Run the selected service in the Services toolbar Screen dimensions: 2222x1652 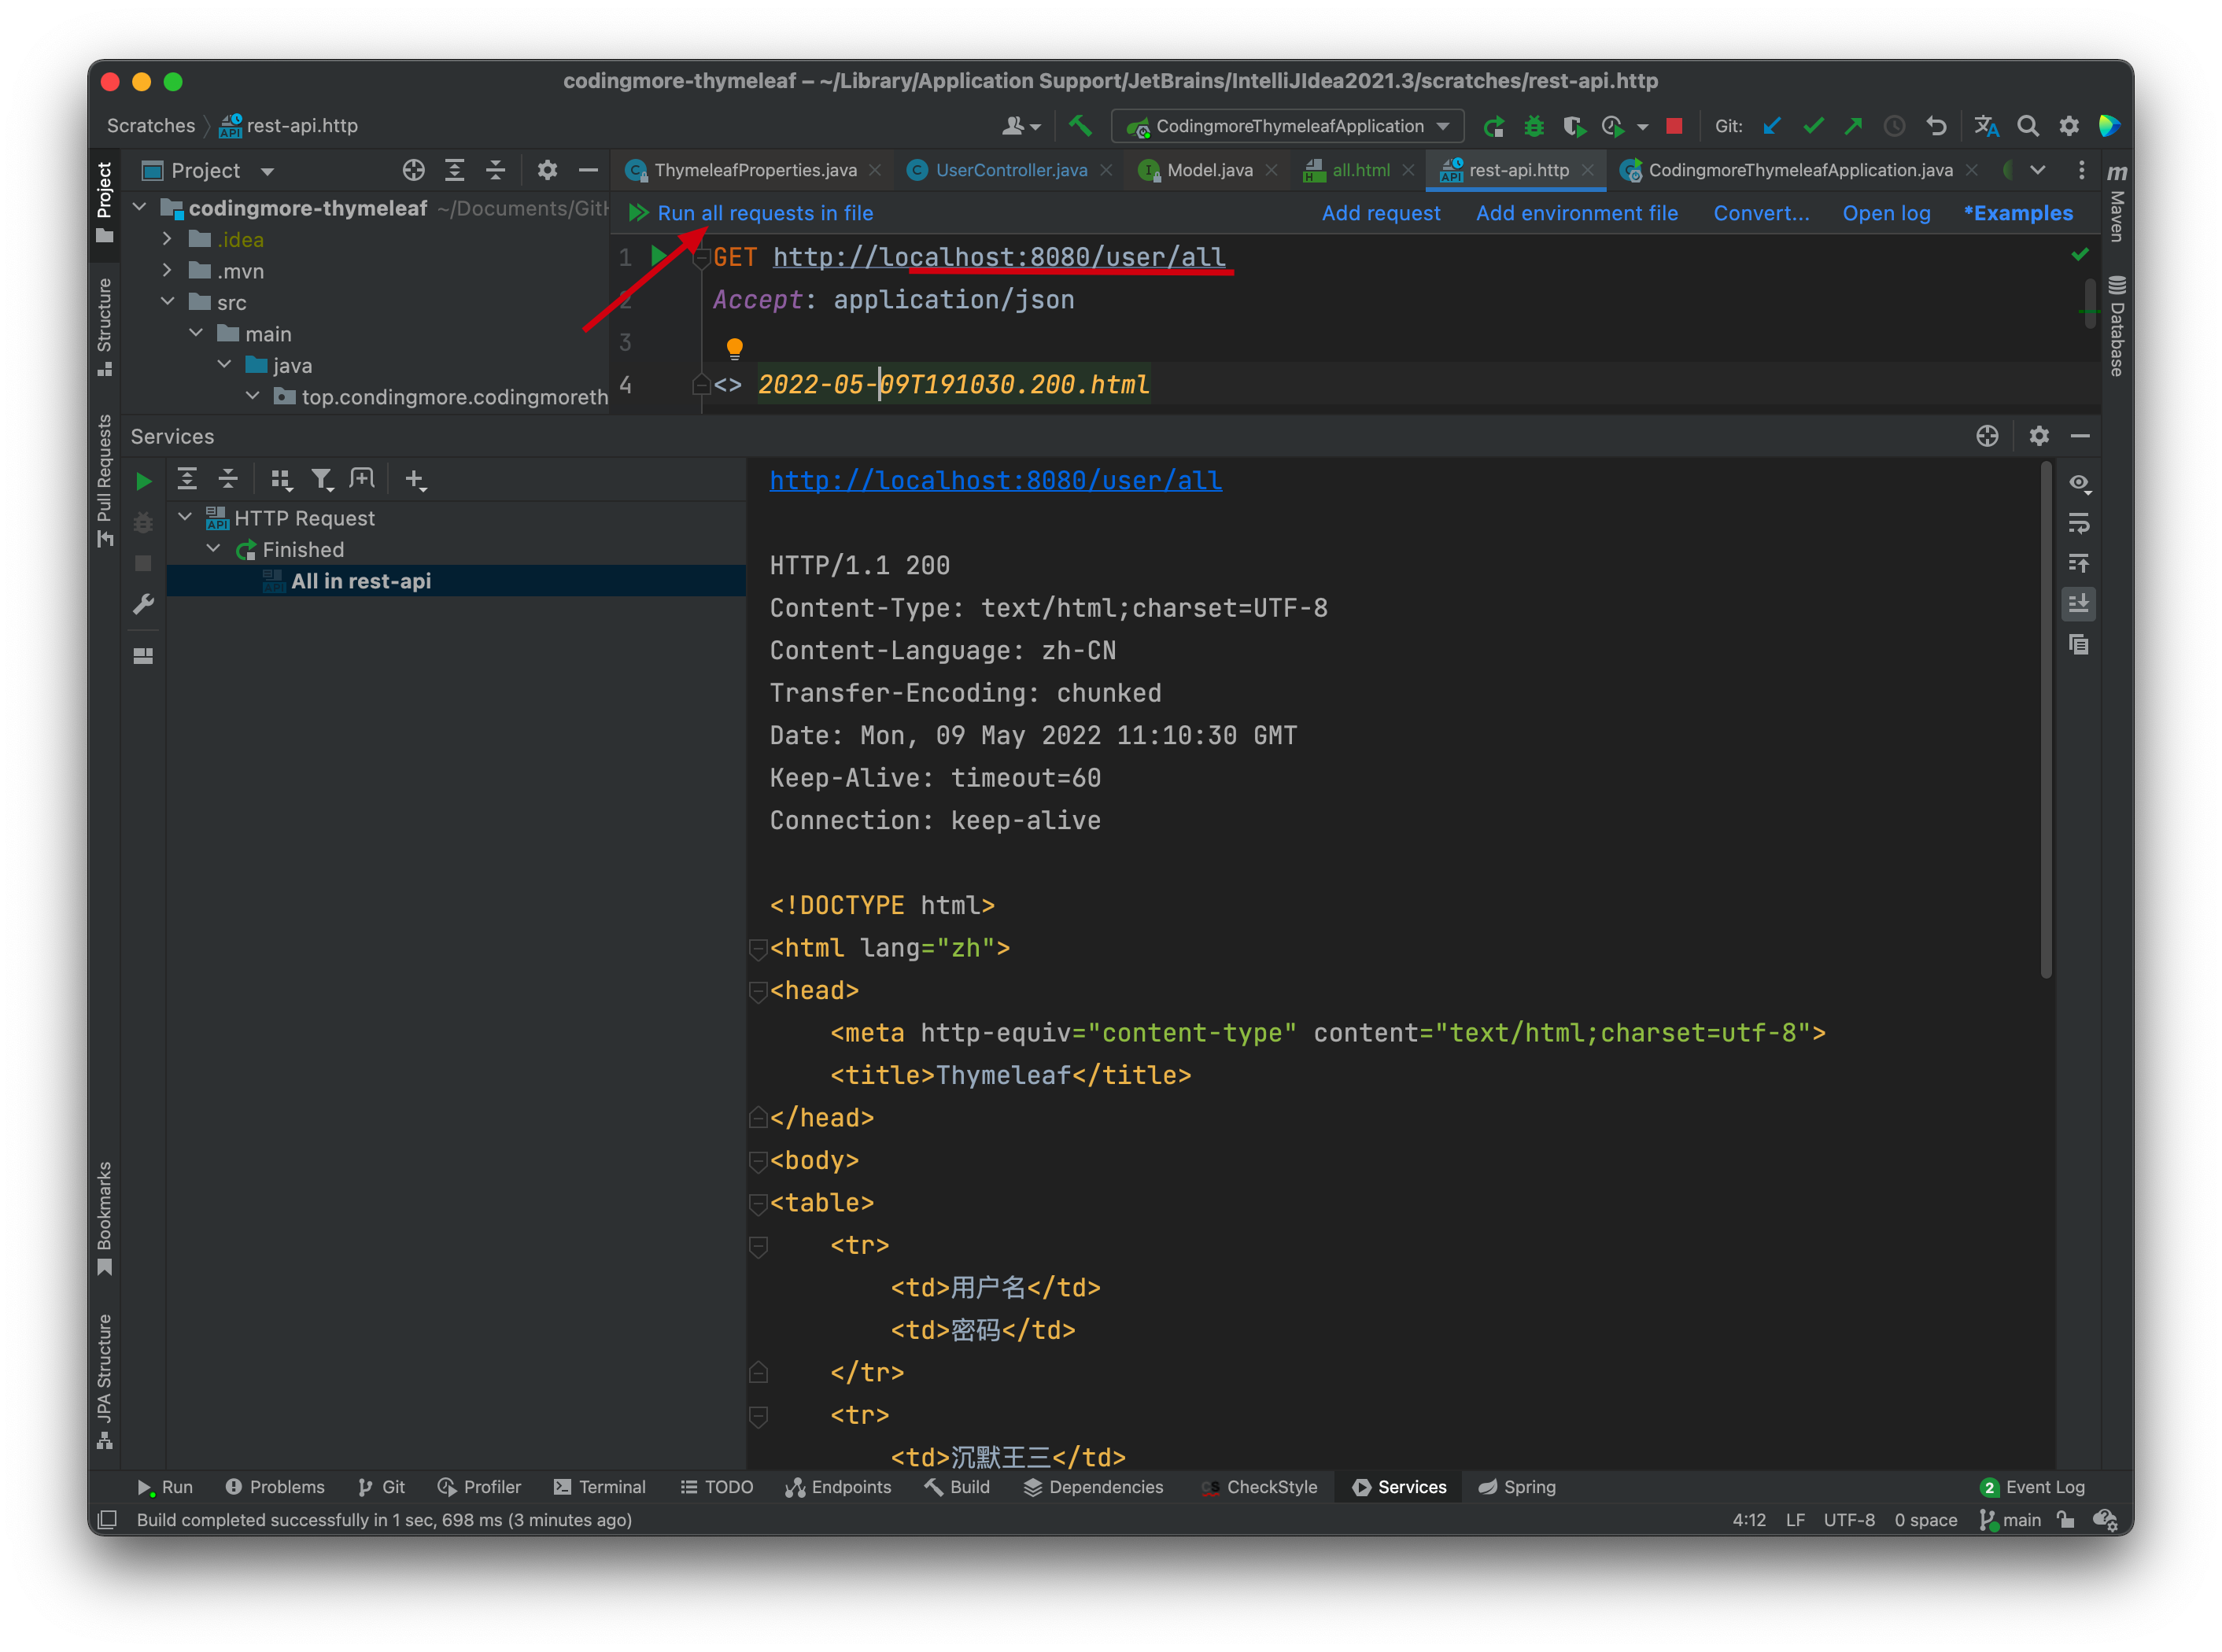coord(144,481)
